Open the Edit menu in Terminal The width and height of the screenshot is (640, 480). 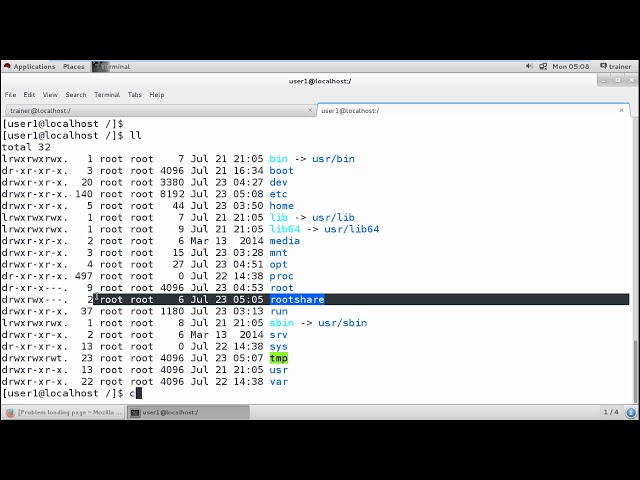(x=30, y=95)
